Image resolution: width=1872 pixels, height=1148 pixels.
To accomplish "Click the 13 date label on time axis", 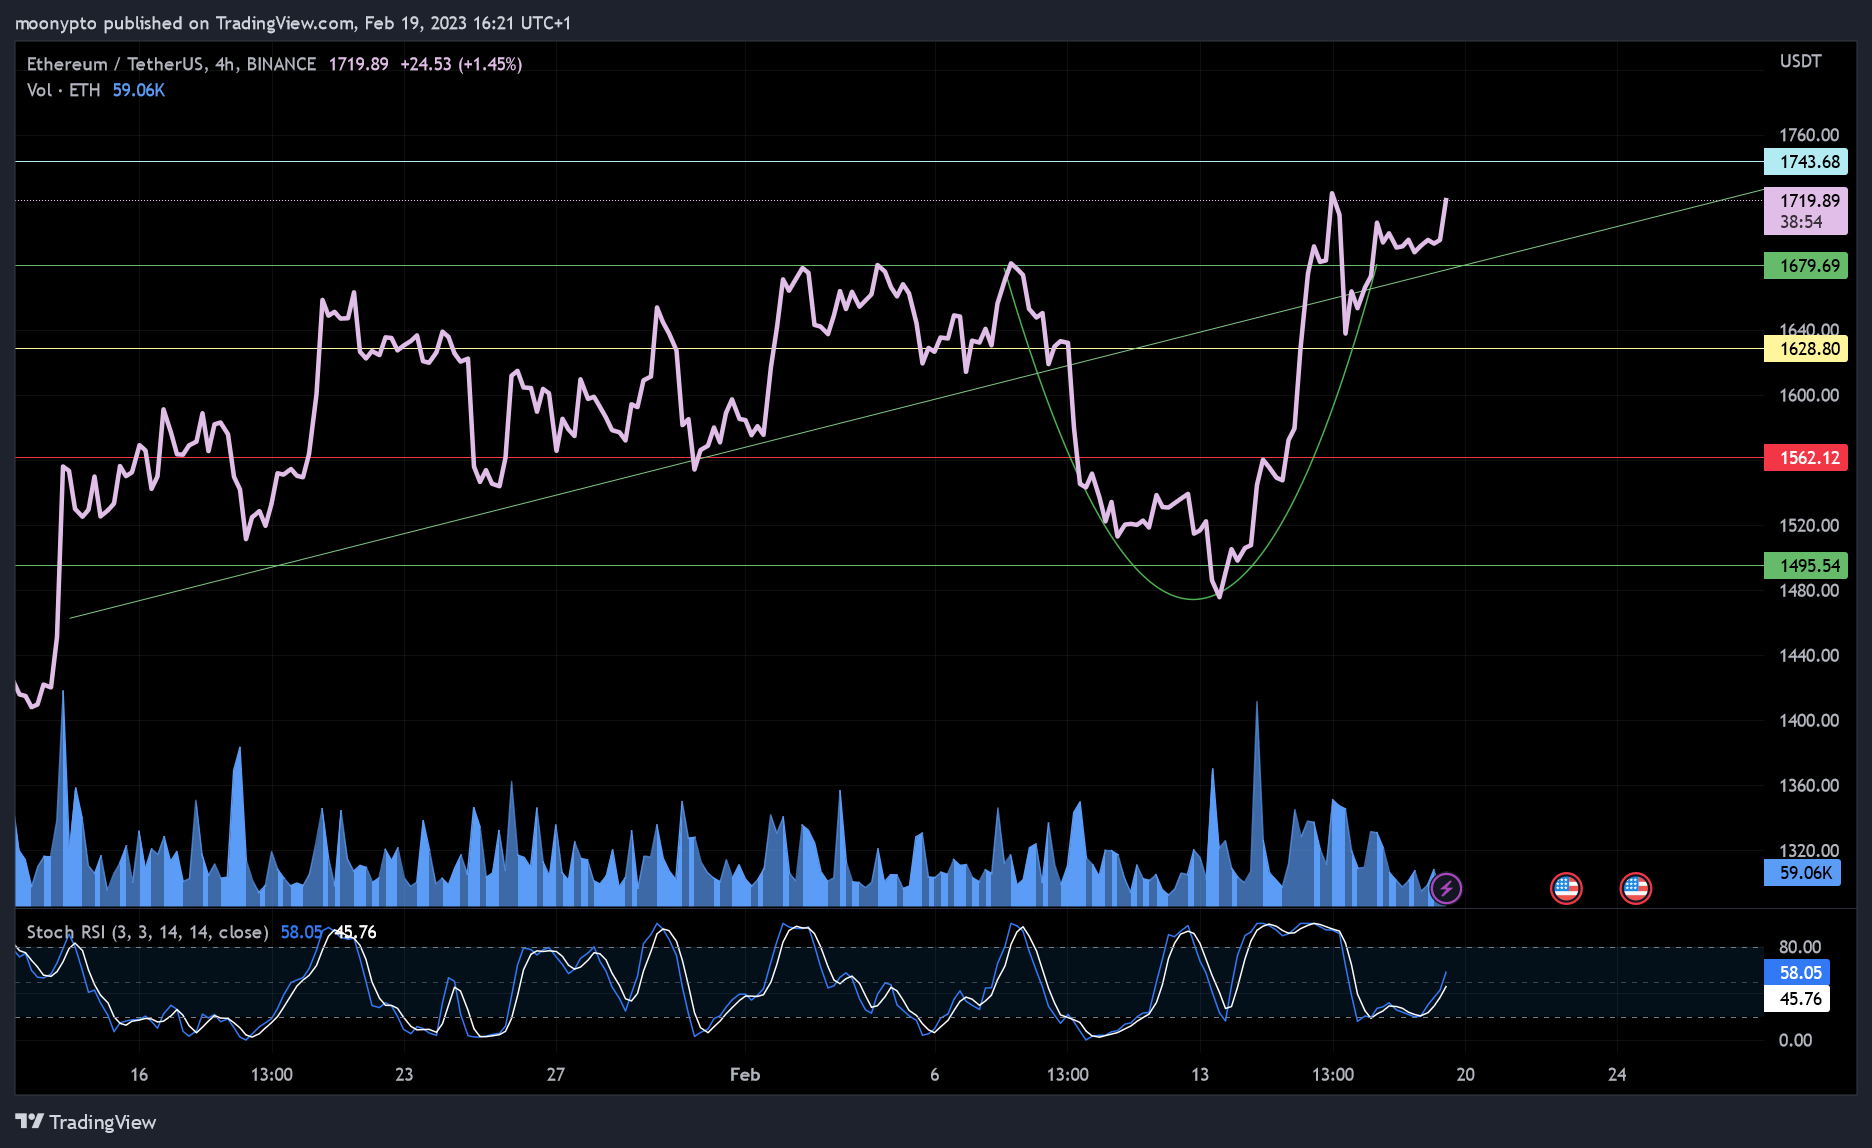I will [1200, 1075].
